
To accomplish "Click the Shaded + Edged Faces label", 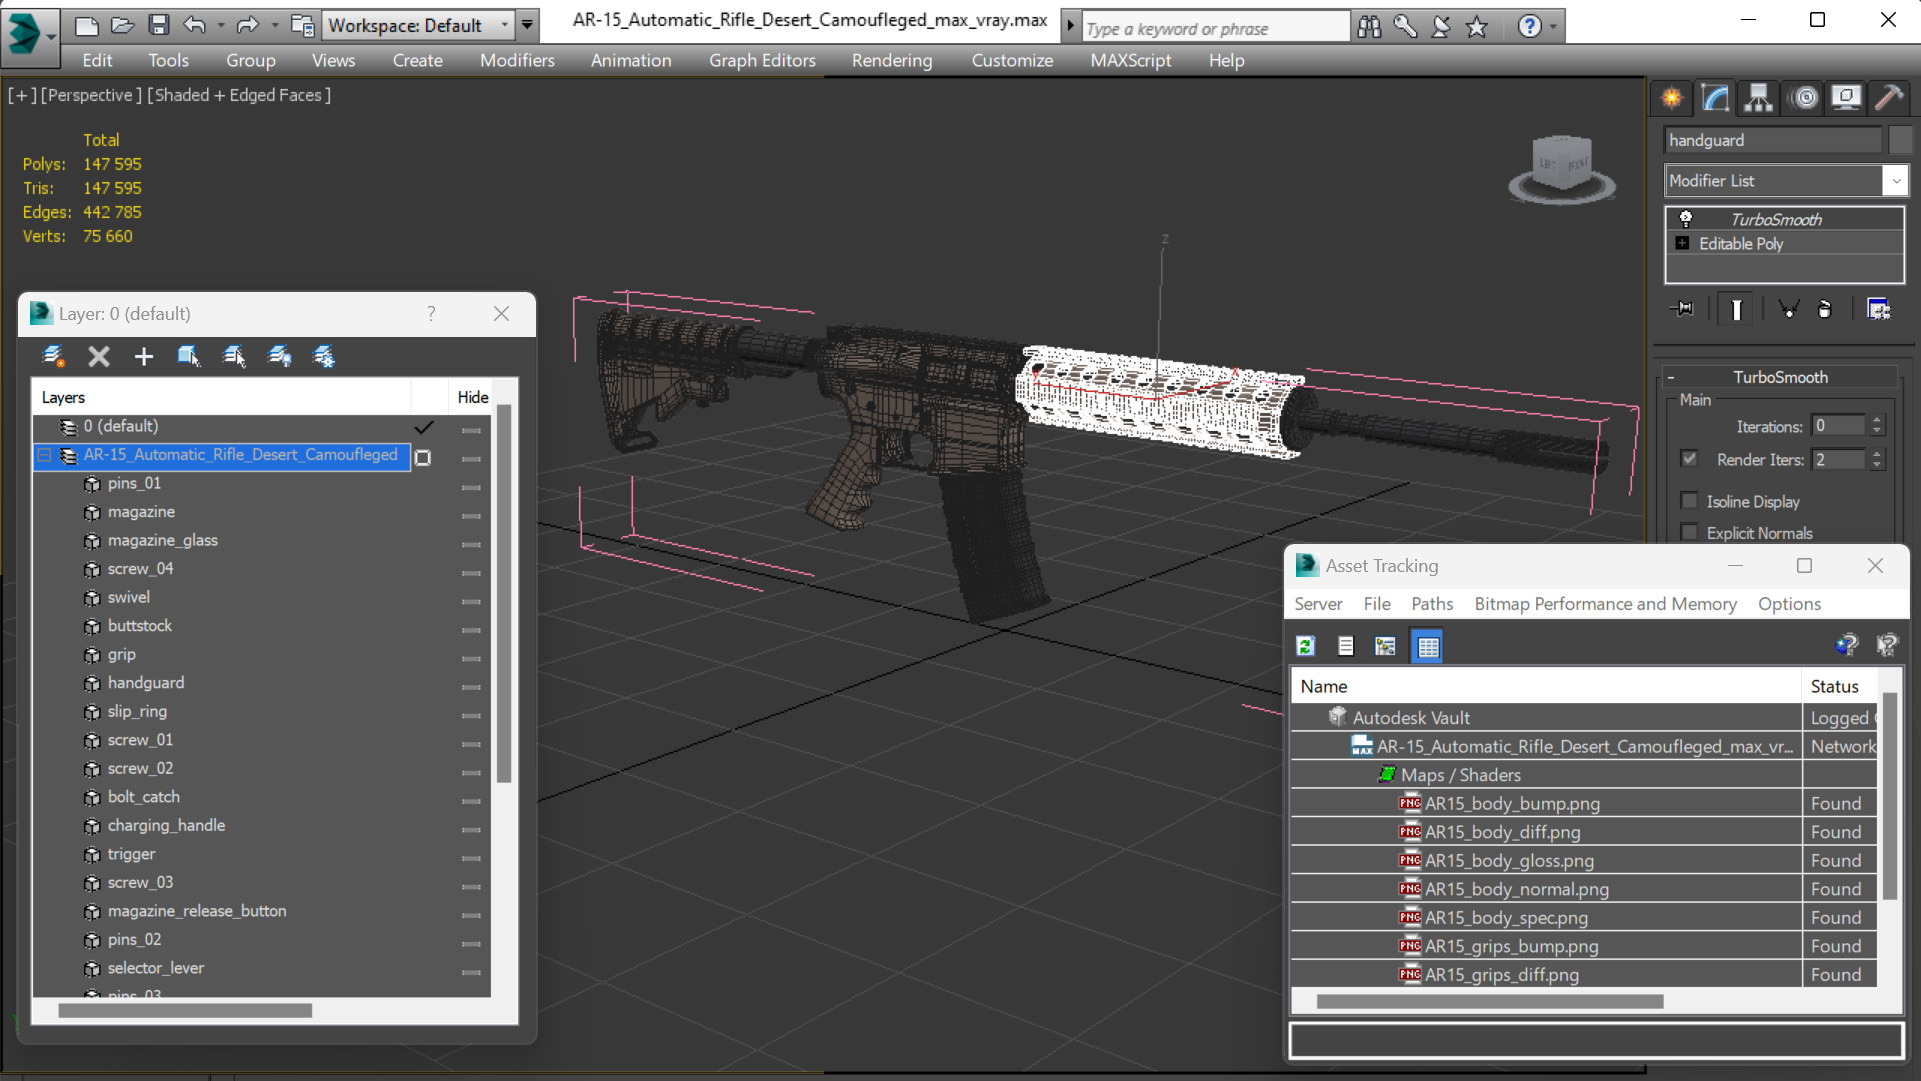I will tap(239, 95).
